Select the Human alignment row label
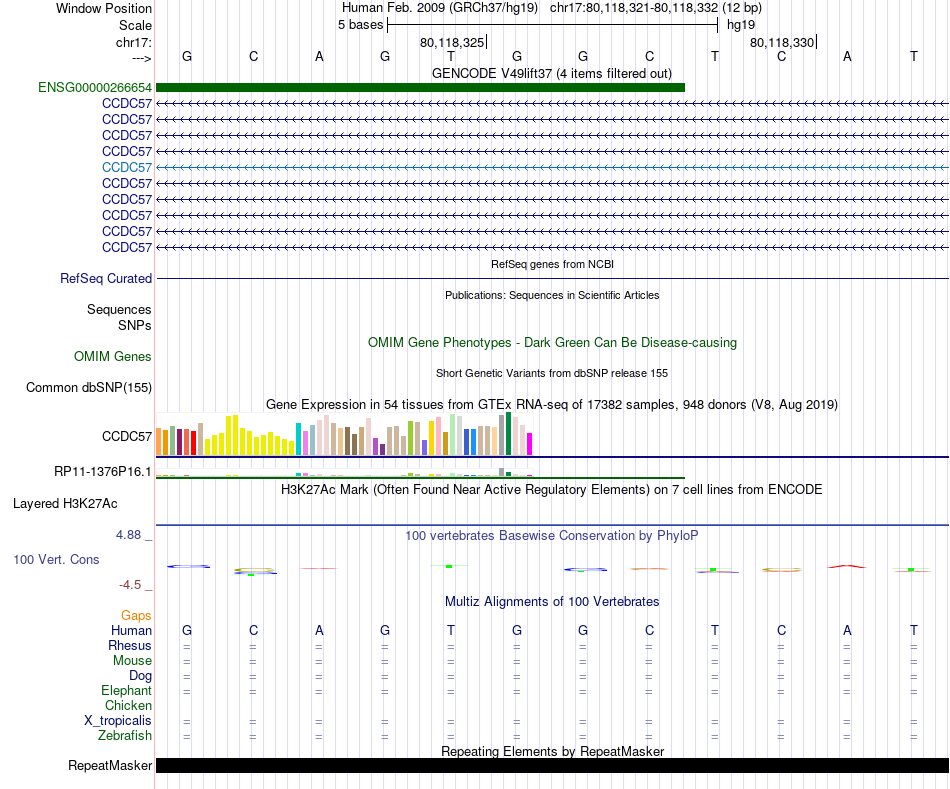This screenshot has width=950, height=789. 131,630
